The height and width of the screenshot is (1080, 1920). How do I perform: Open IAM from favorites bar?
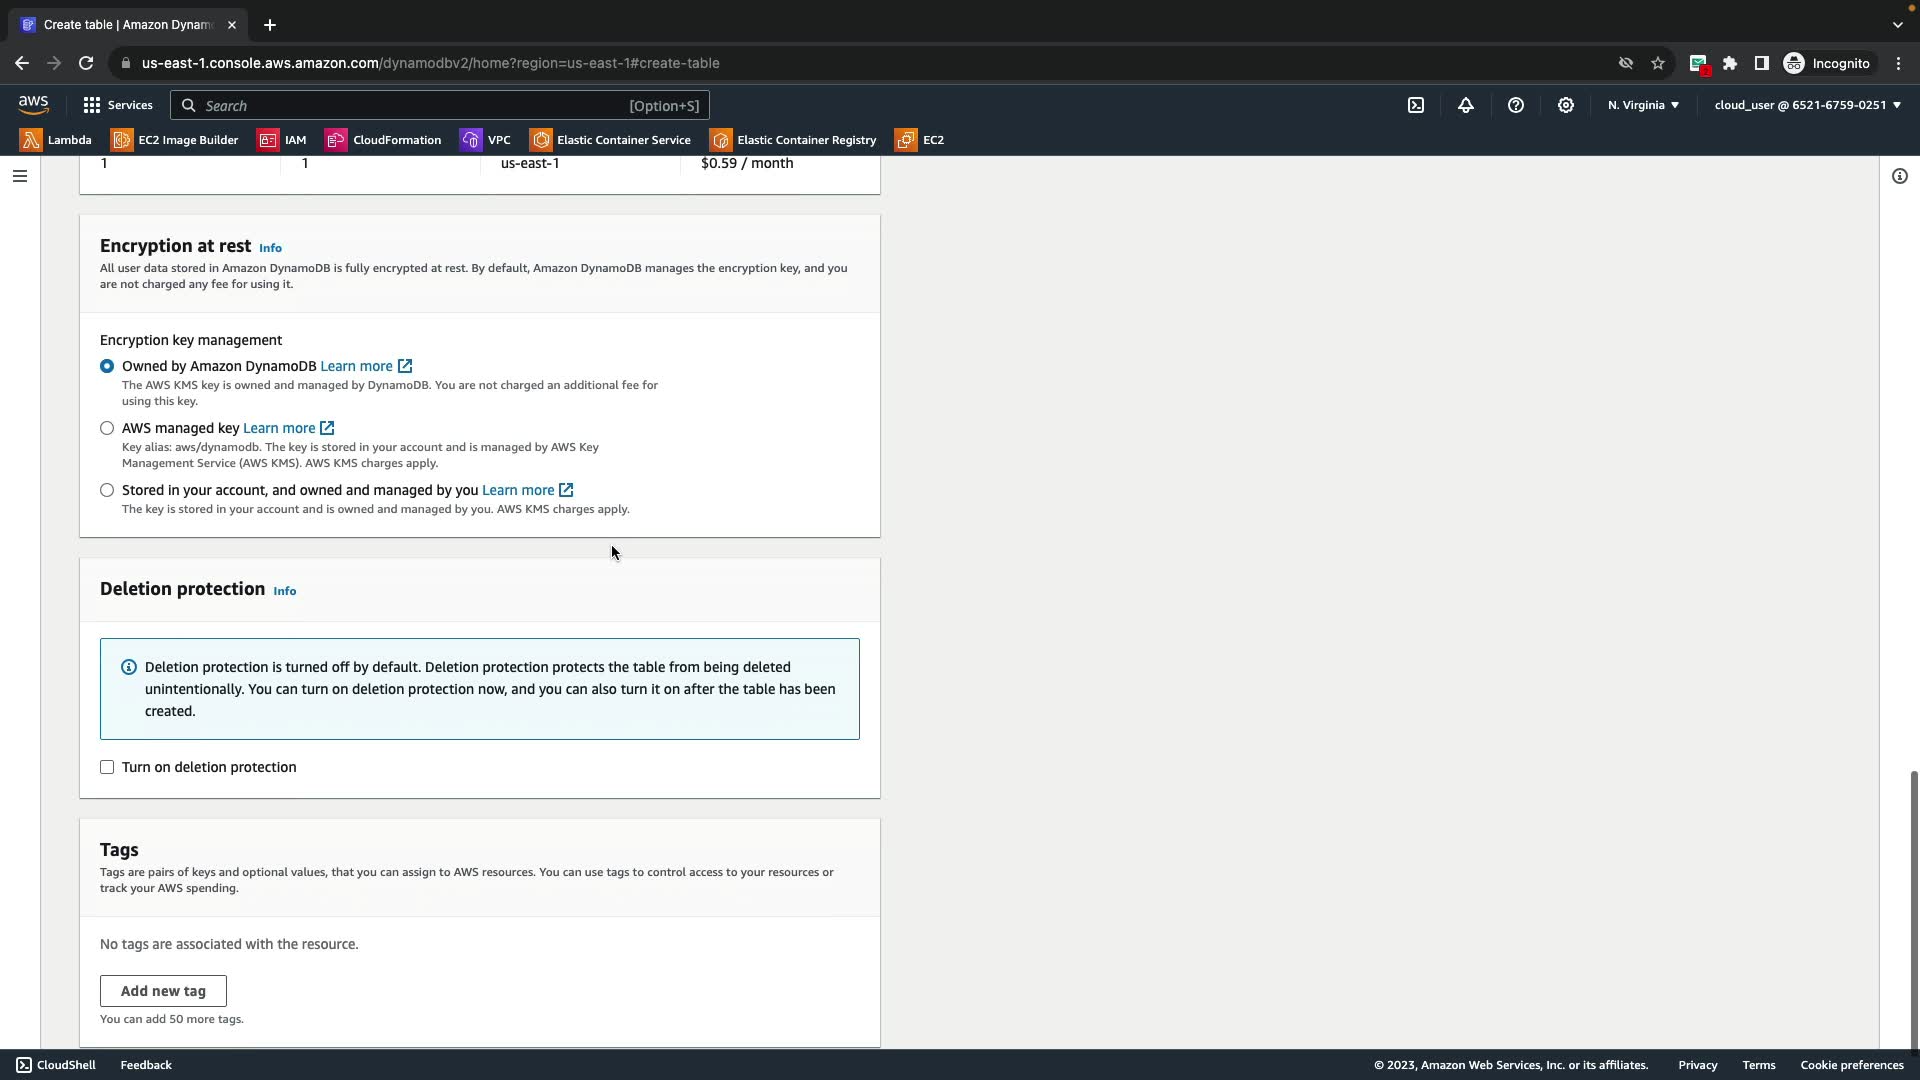click(282, 140)
